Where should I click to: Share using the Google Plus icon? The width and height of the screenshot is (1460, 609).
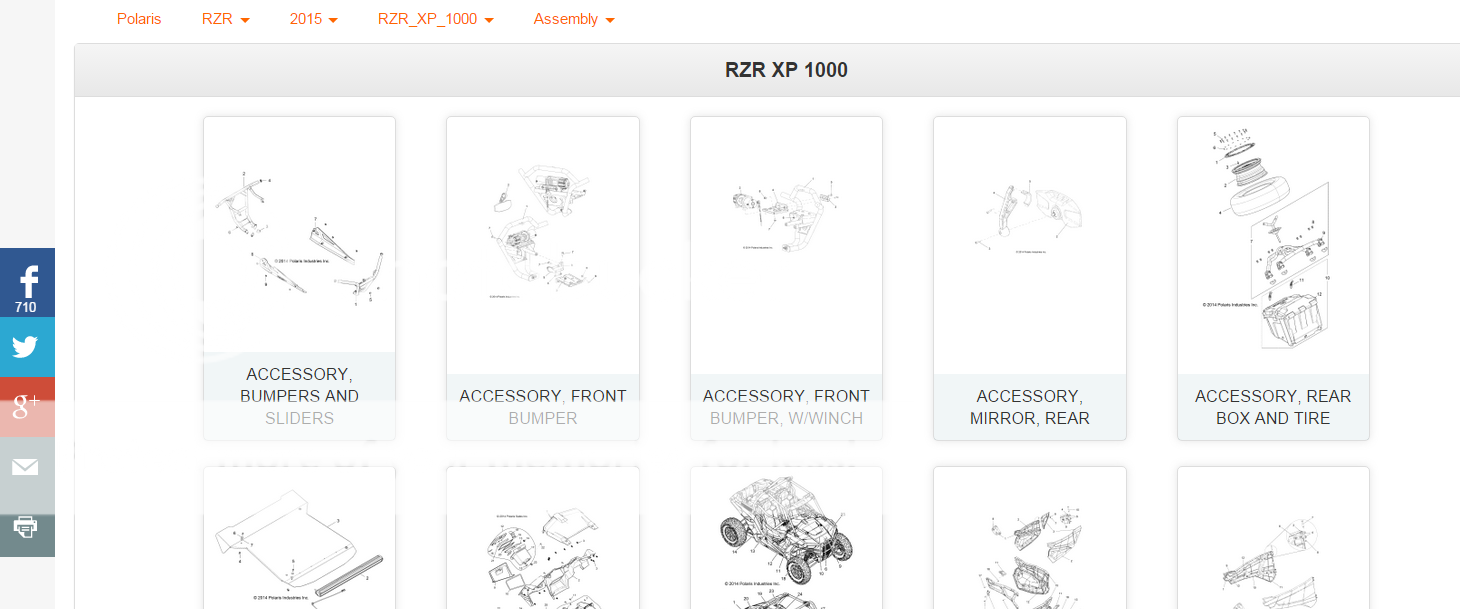[x=27, y=407]
